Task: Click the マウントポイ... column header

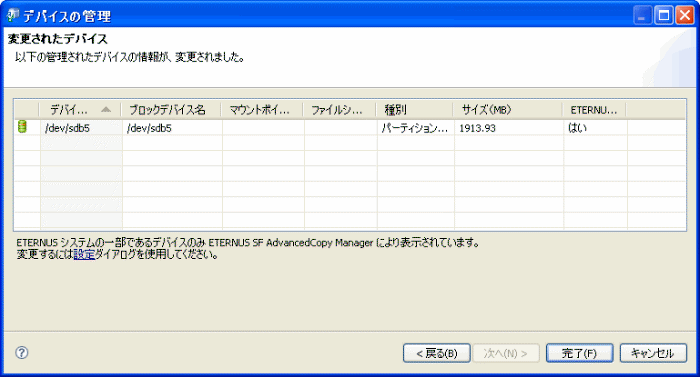Action: coord(262,109)
